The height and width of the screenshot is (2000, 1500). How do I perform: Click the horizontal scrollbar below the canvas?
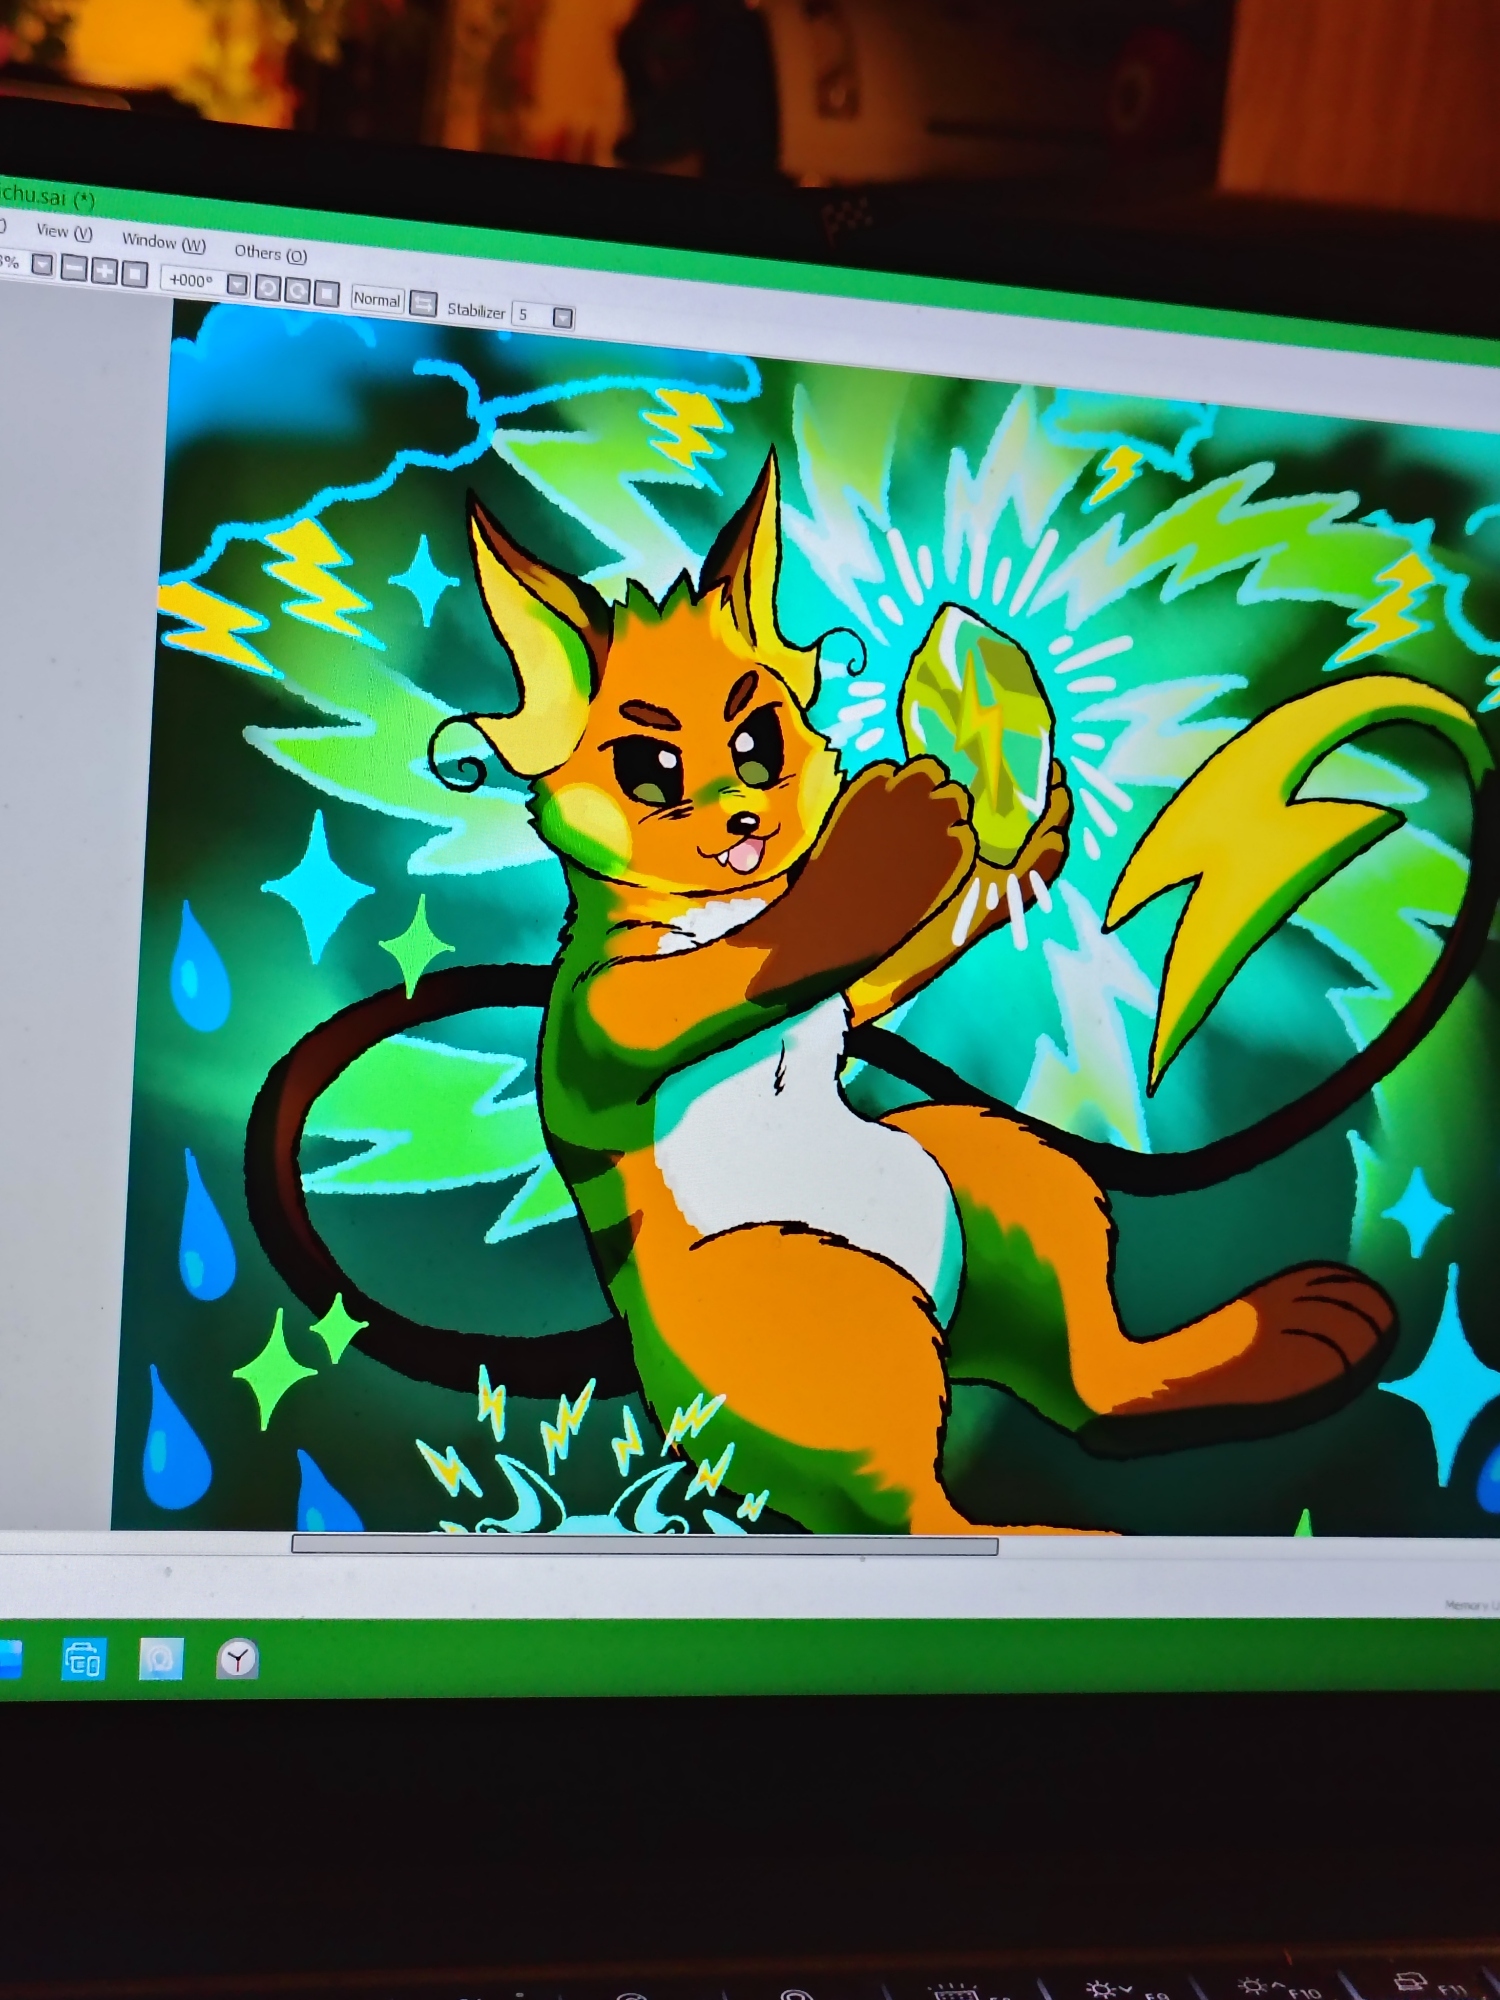[x=644, y=1545]
